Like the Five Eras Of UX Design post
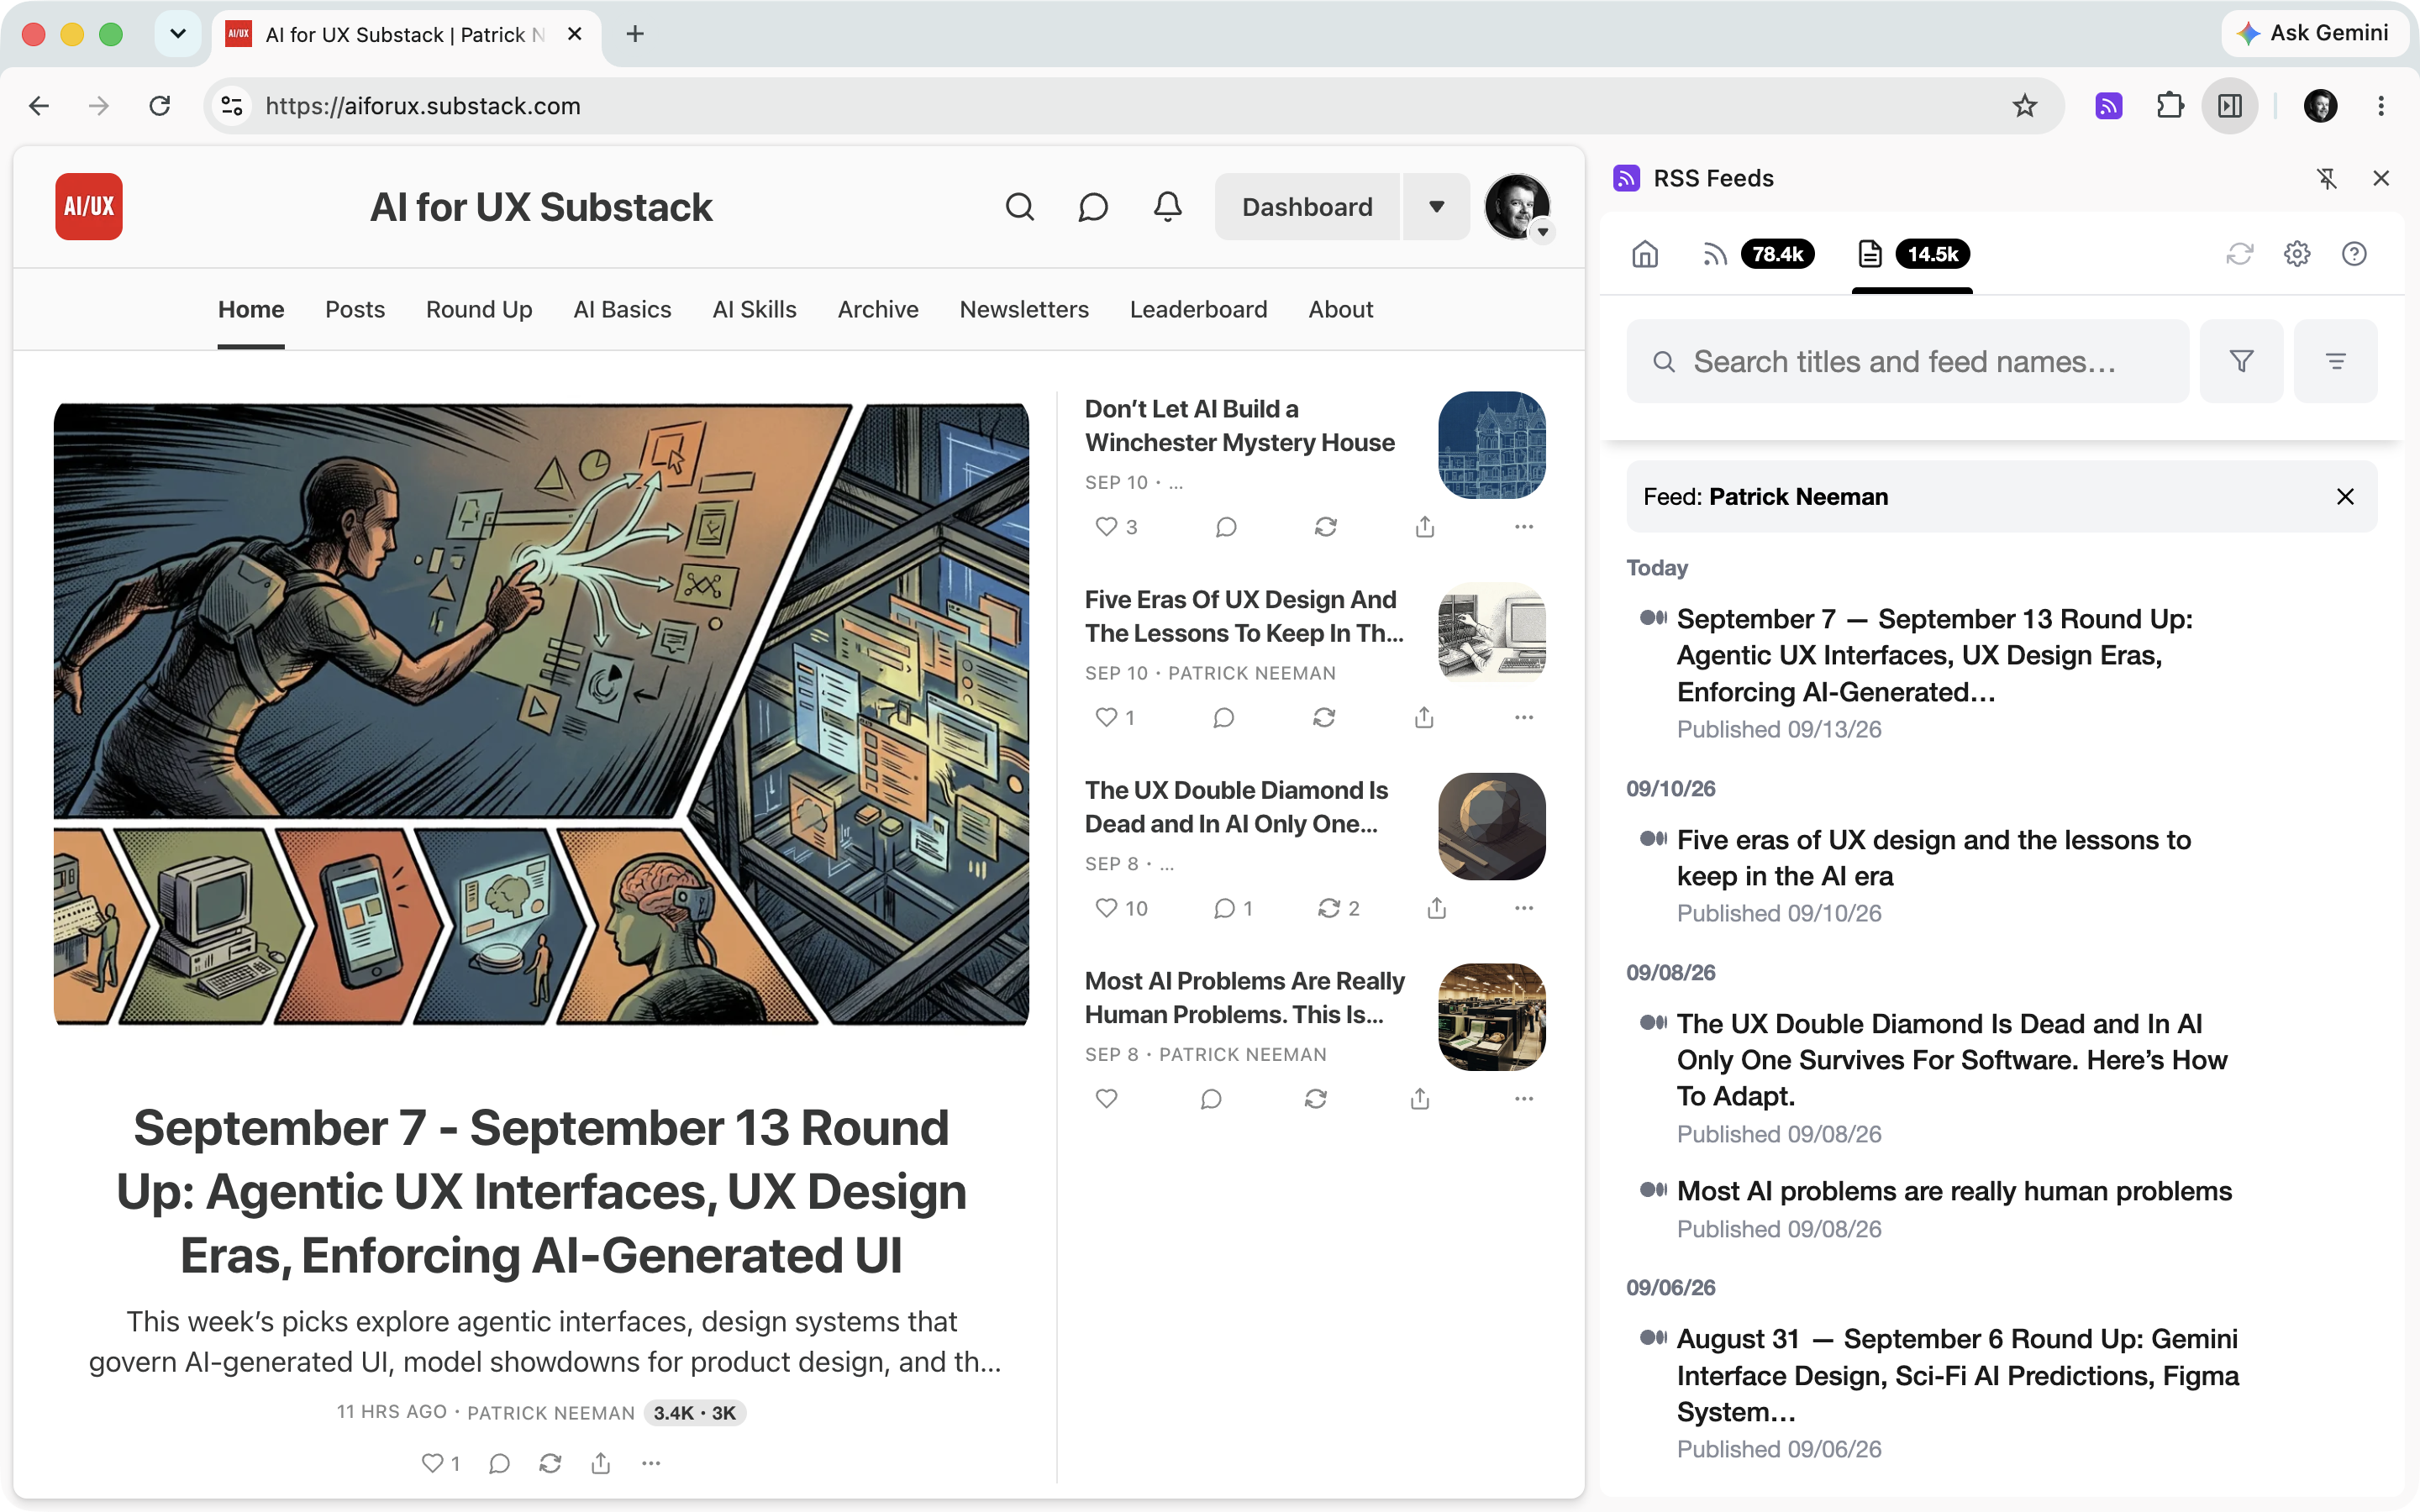The image size is (2420, 1512). 1106,717
